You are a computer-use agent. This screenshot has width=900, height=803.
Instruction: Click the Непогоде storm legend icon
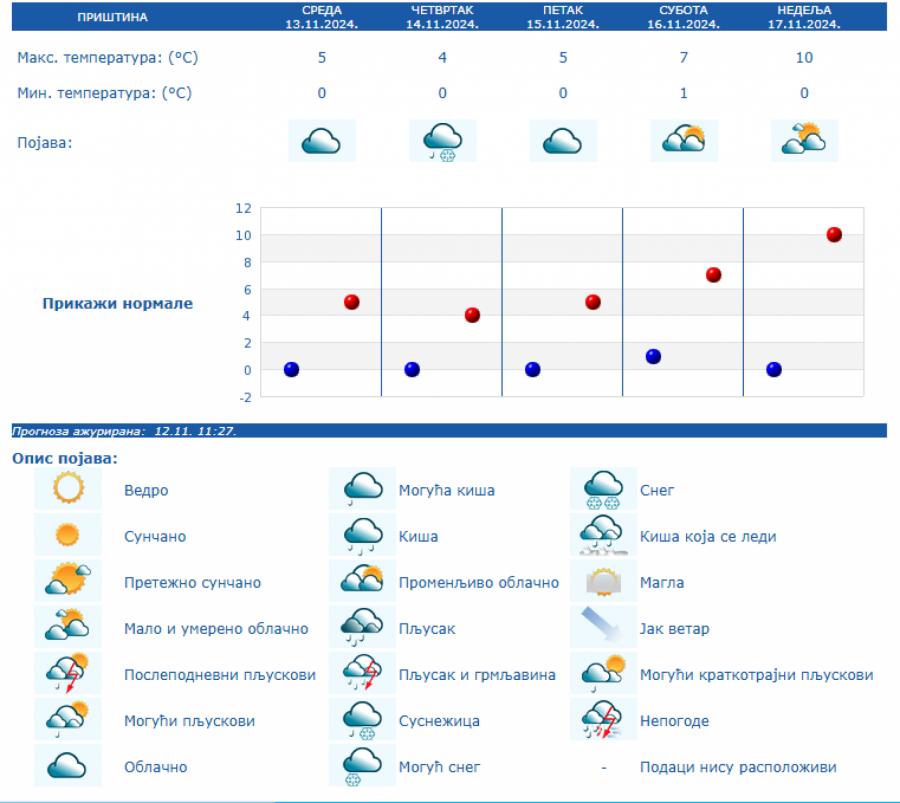tap(603, 720)
